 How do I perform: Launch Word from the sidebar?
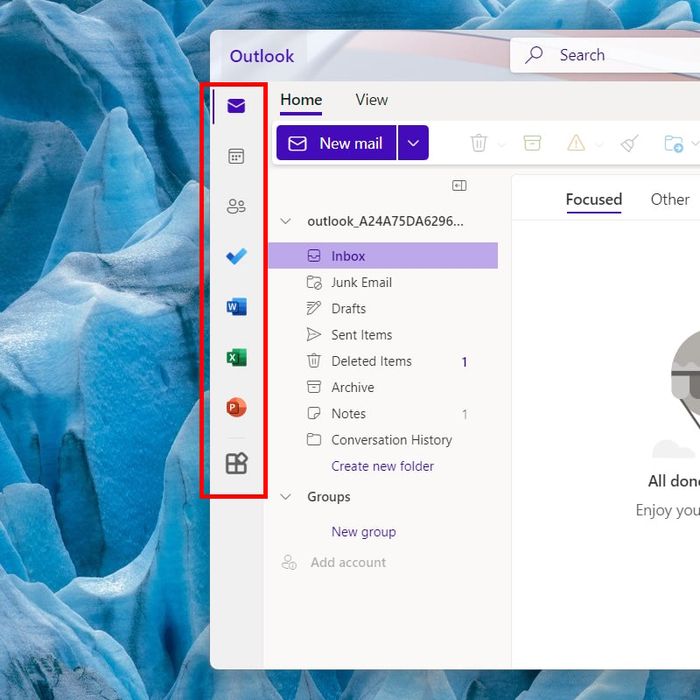tap(236, 307)
